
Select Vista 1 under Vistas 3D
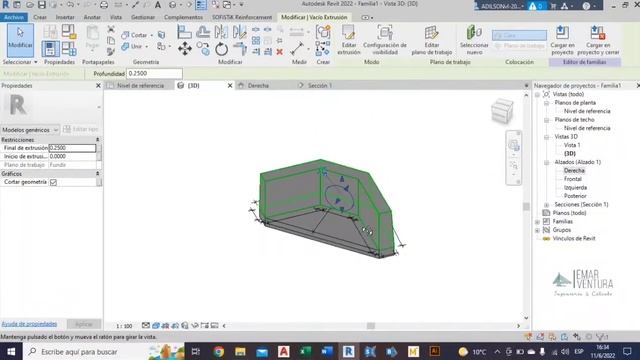[572, 145]
